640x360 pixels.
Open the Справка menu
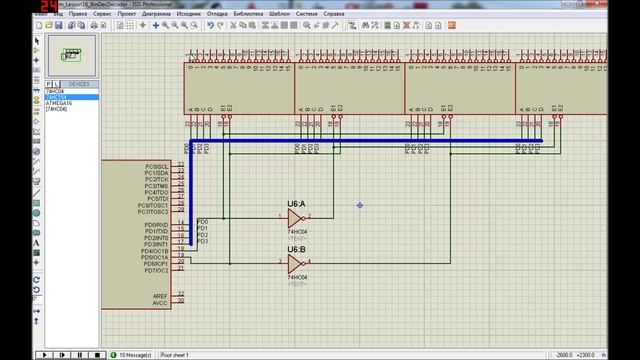point(334,14)
